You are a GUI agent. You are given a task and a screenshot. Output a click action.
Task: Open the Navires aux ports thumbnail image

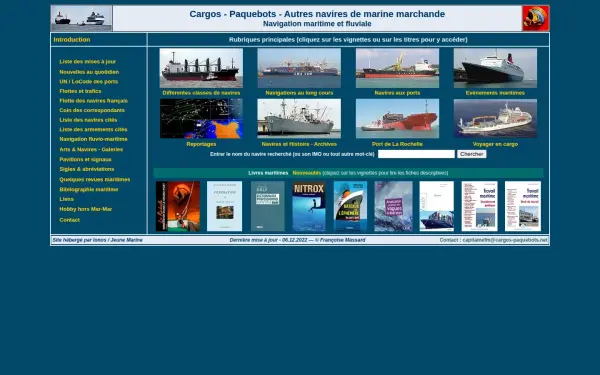[397, 68]
